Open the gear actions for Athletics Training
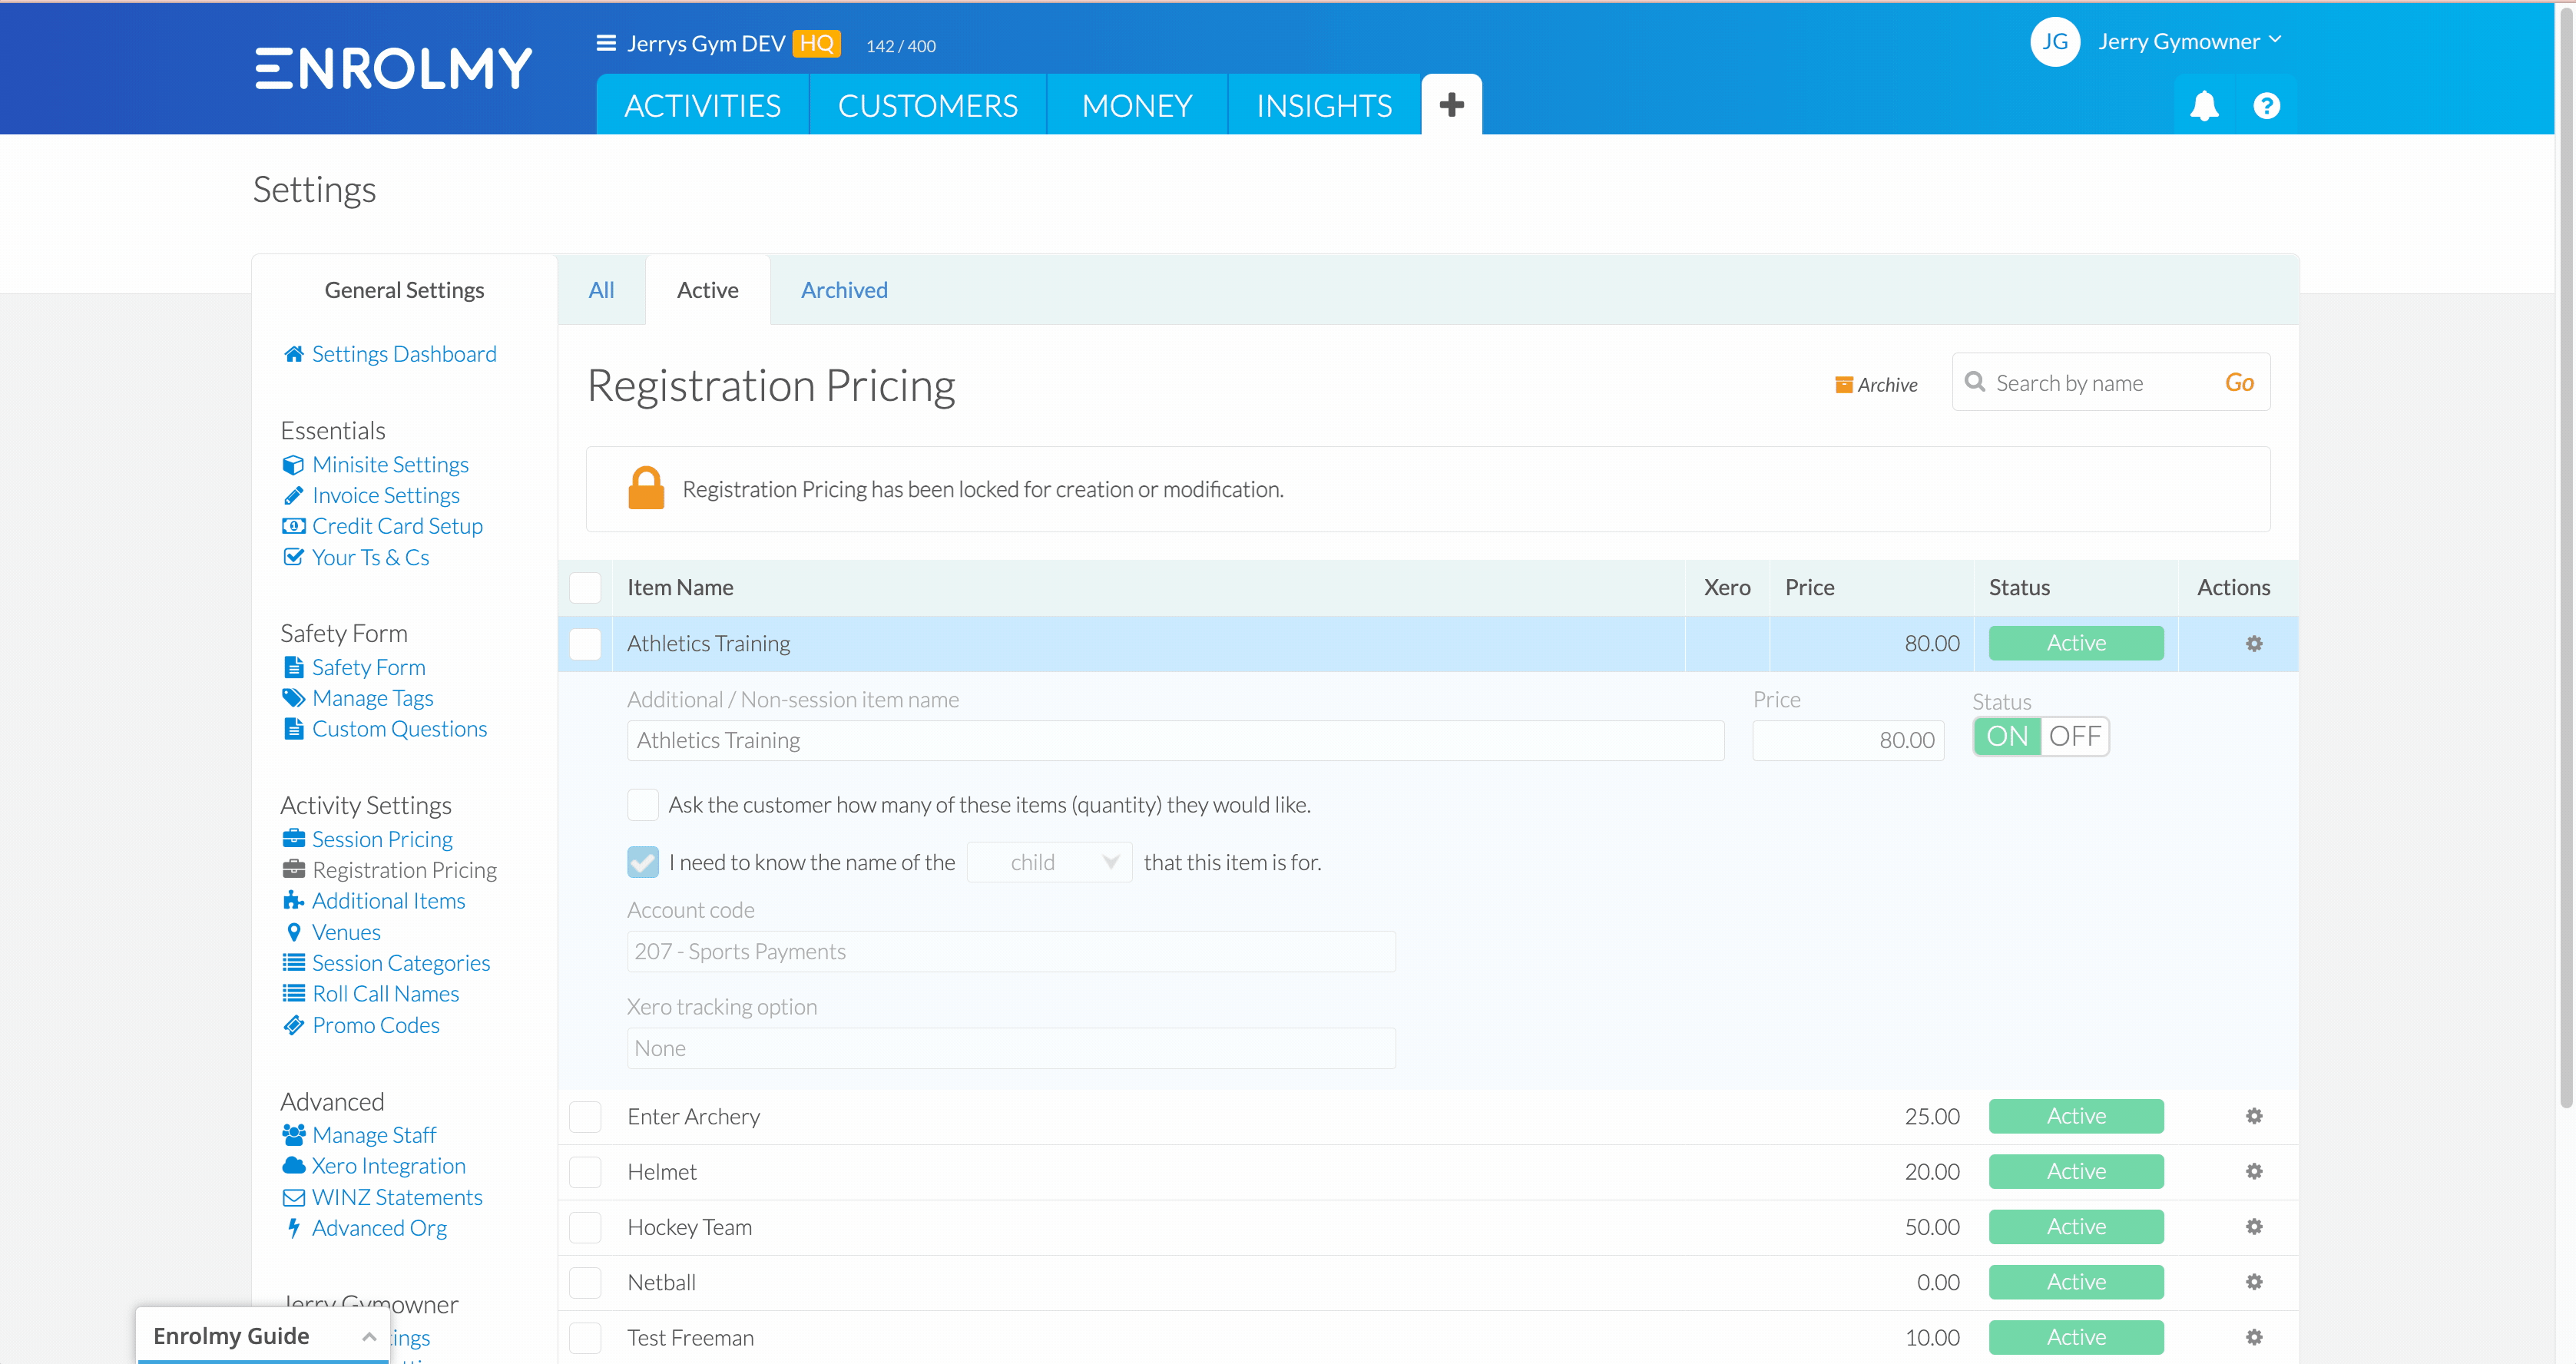Screen dimensions: 2576x1364 point(2254,644)
